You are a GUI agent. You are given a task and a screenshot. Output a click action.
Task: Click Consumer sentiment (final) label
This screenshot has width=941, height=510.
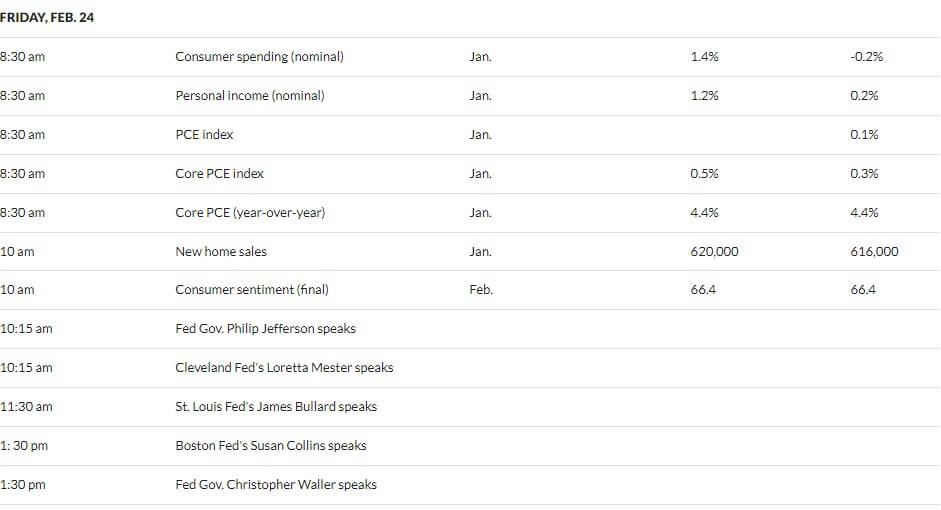pos(251,289)
